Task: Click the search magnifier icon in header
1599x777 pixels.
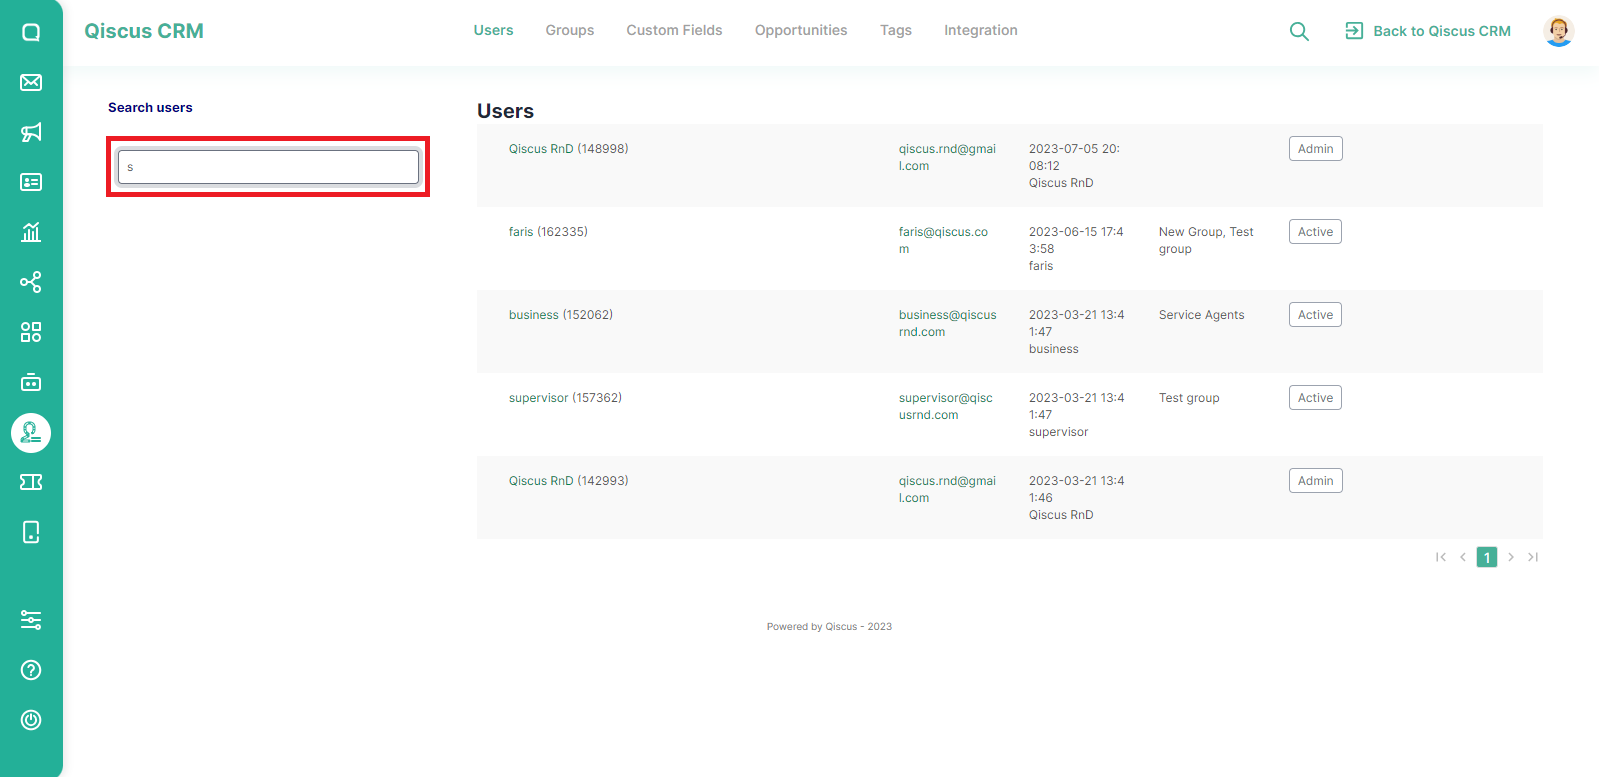Action: tap(1299, 31)
